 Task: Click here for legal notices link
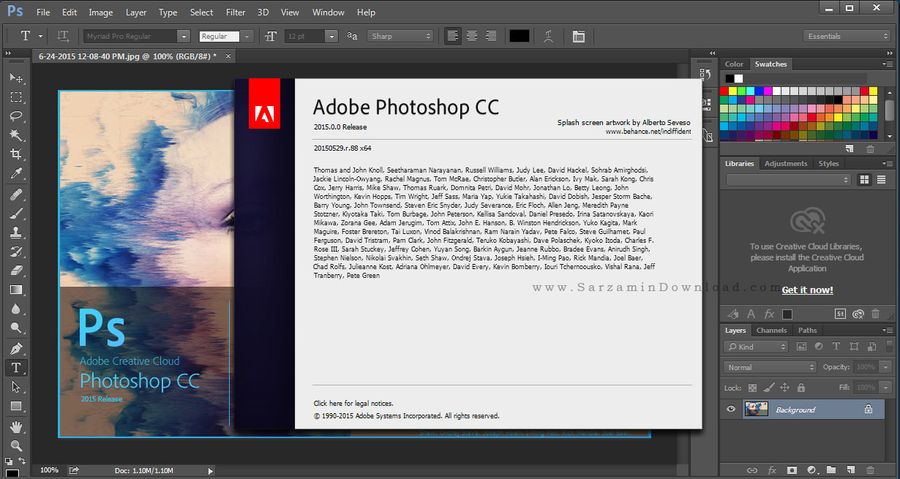click(353, 403)
